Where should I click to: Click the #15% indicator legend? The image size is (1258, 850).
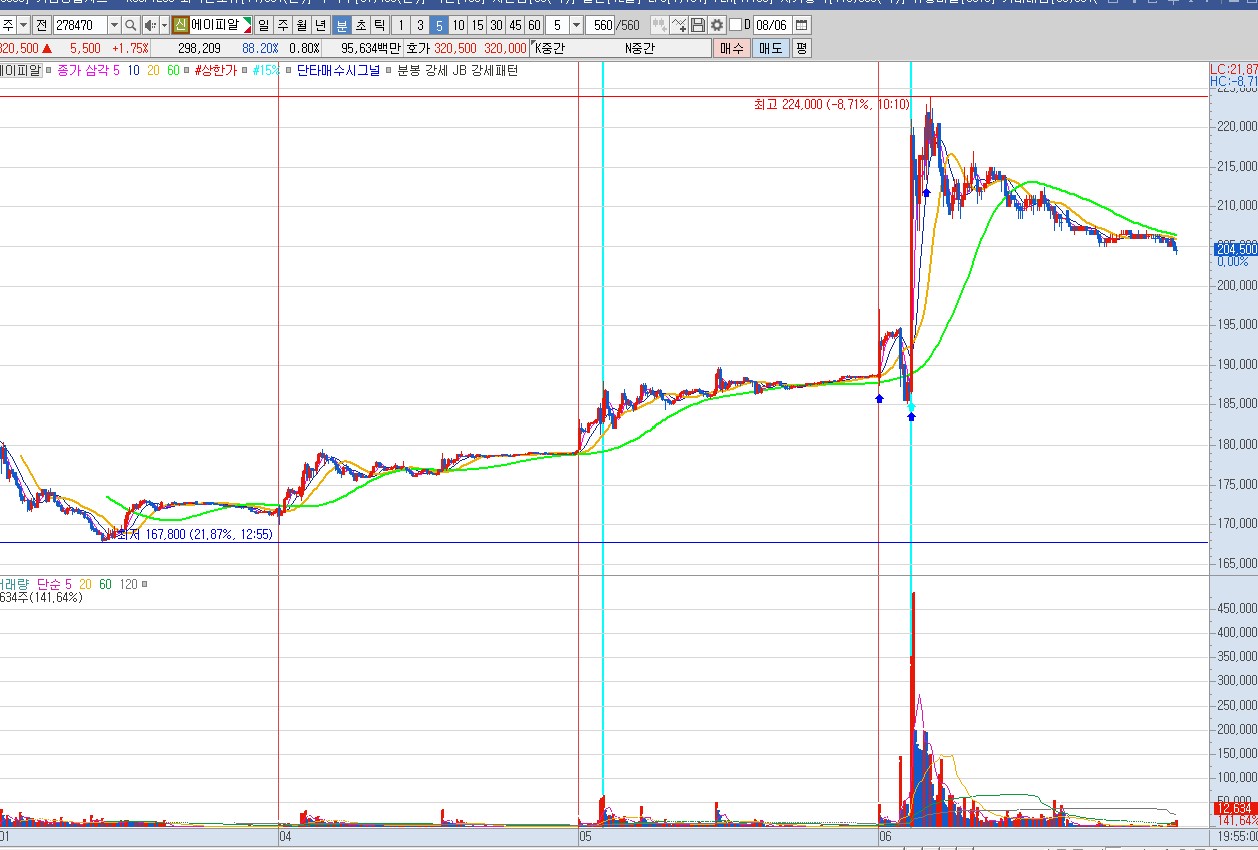pos(266,71)
